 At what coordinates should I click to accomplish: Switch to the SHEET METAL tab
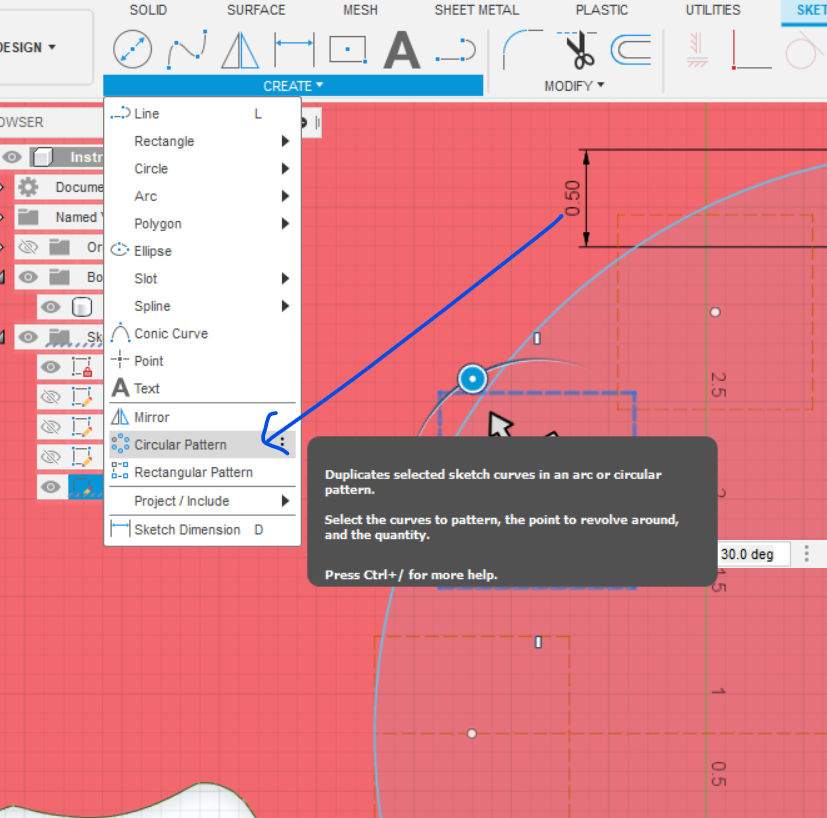[x=477, y=10]
